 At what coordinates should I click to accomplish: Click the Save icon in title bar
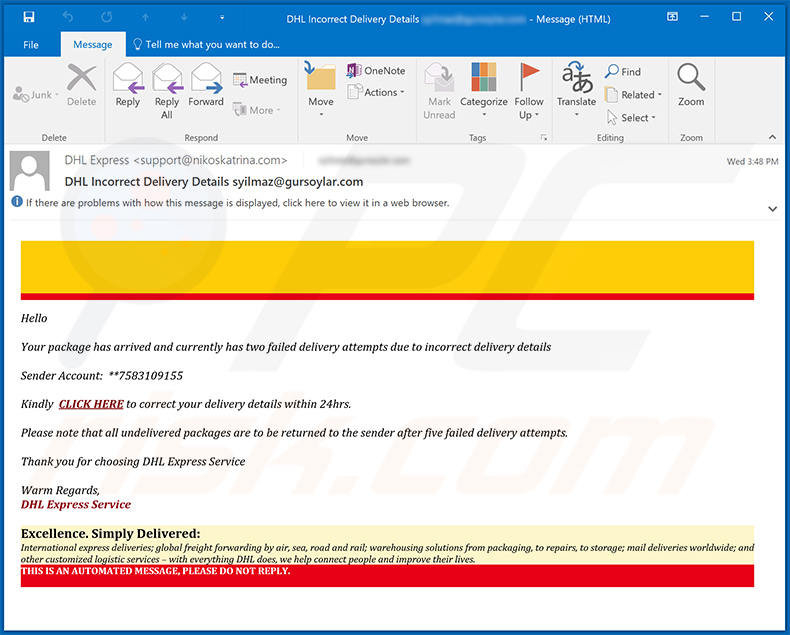[29, 17]
